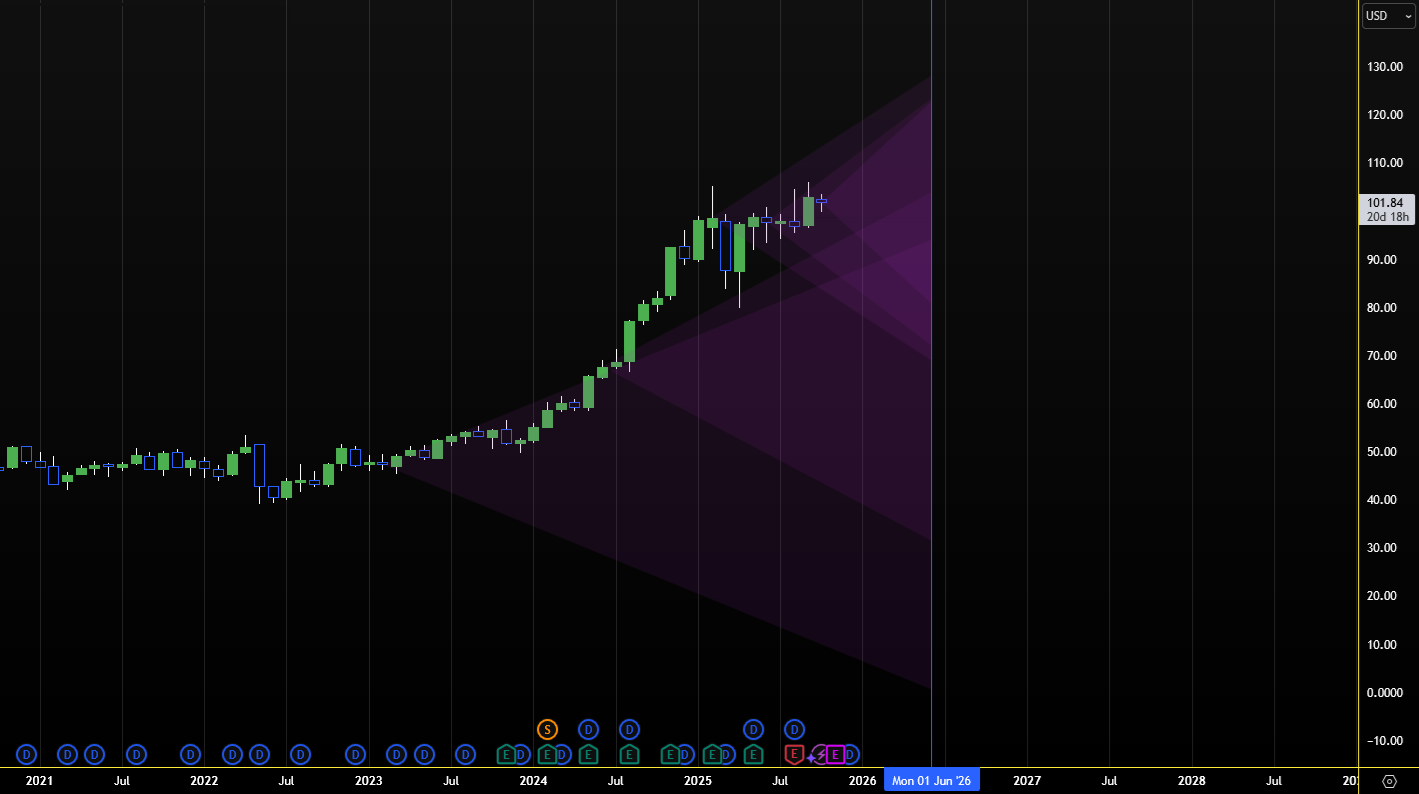This screenshot has width=1419, height=794.
Task: Click the Mon 01 Jun '26 date label
Action: pos(931,780)
